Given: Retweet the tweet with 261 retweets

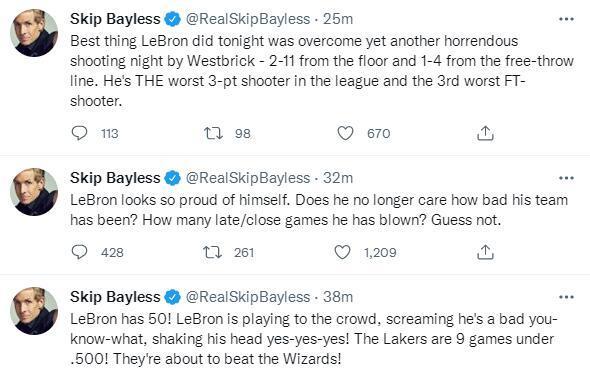Looking at the screenshot, I should tap(212, 252).
